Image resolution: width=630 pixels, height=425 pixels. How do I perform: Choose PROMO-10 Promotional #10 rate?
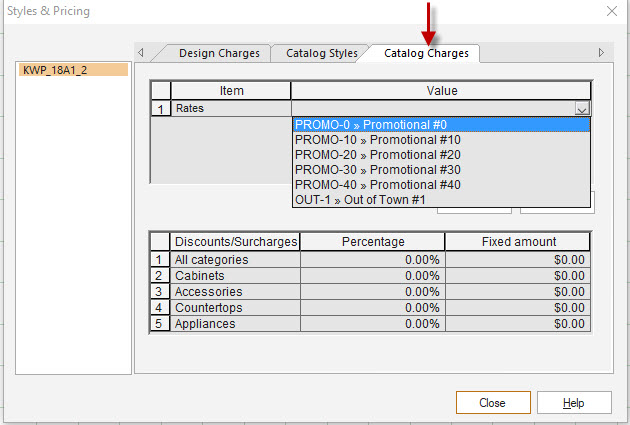coord(441,140)
